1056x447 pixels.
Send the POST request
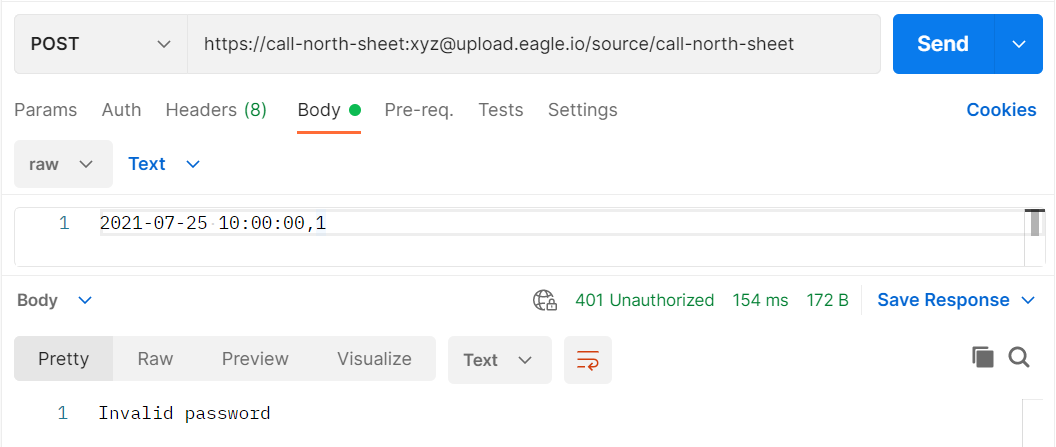pyautogui.click(x=943, y=44)
